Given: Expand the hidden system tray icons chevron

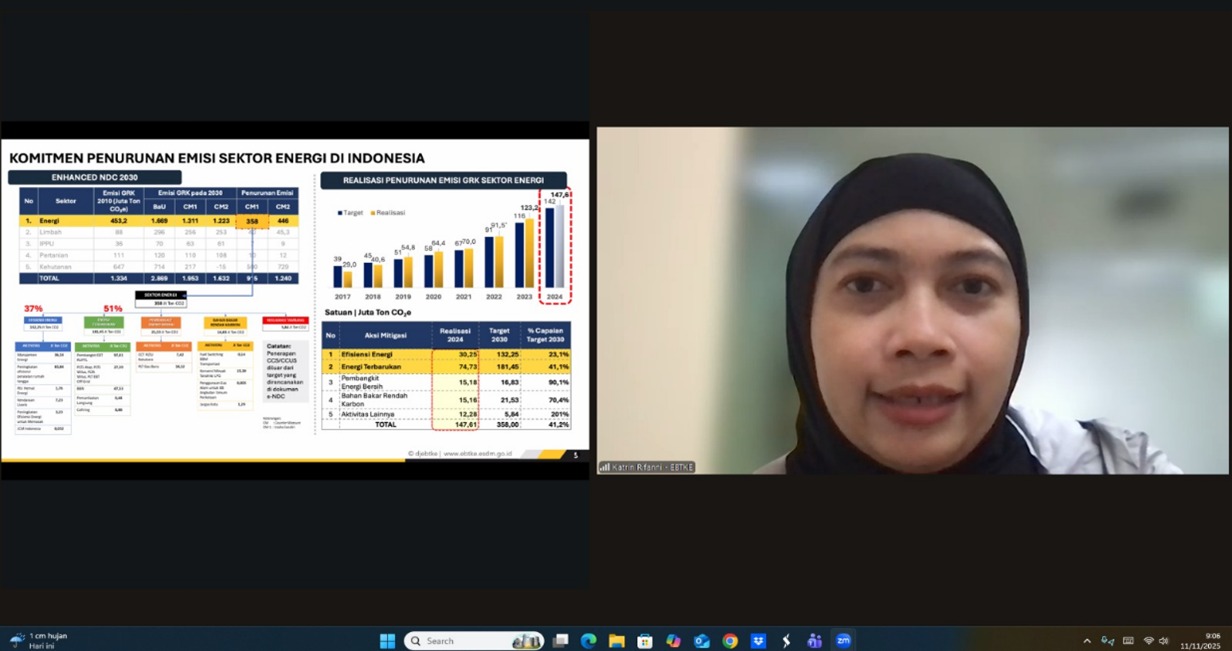Looking at the screenshot, I should (1087, 641).
